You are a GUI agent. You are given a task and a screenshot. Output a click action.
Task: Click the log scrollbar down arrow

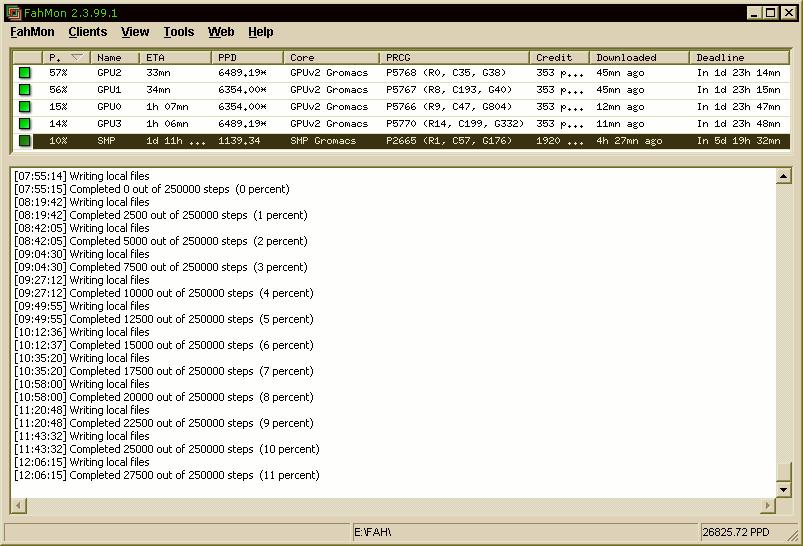[x=784, y=490]
